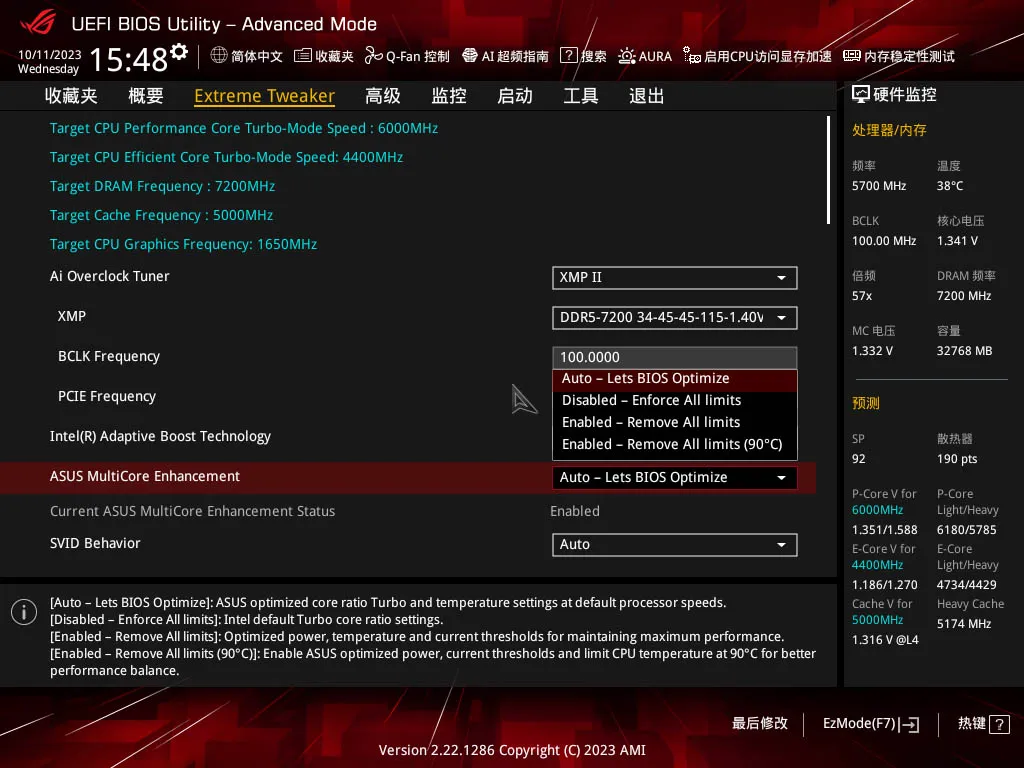Viewport: 1024px width, 768px height.
Task: Open the SVID Behavior dropdown
Action: point(675,545)
